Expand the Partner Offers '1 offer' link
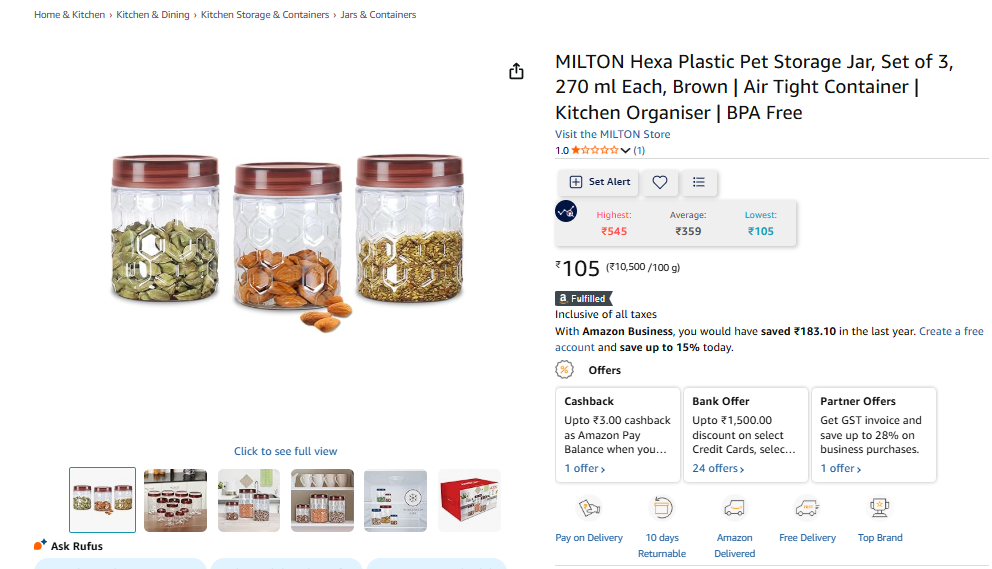 pyautogui.click(x=841, y=468)
